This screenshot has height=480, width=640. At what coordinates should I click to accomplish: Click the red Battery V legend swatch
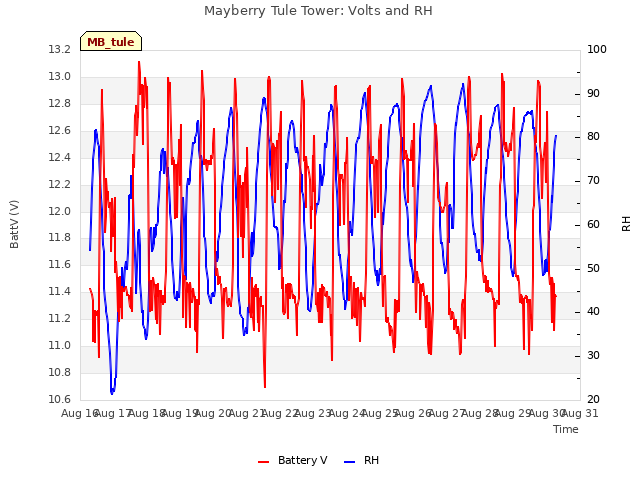coord(264,461)
